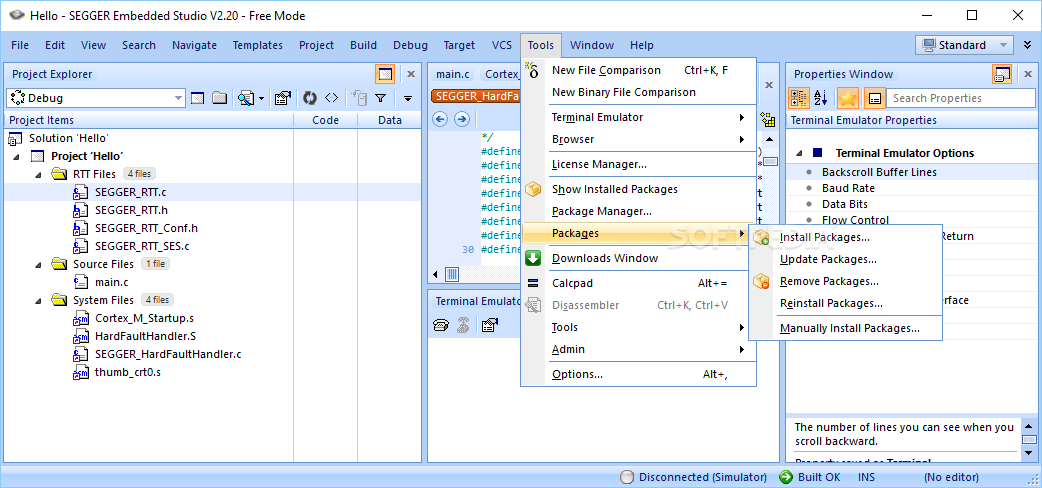Click inside the Search Properties field
Viewport: 1042px width, 488px height.
(962, 98)
